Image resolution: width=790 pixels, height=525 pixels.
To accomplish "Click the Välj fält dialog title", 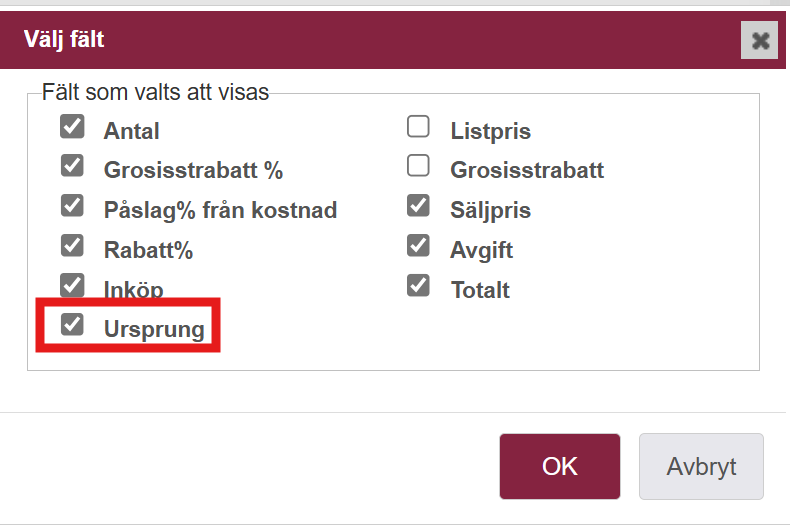I will pyautogui.click(x=64, y=40).
